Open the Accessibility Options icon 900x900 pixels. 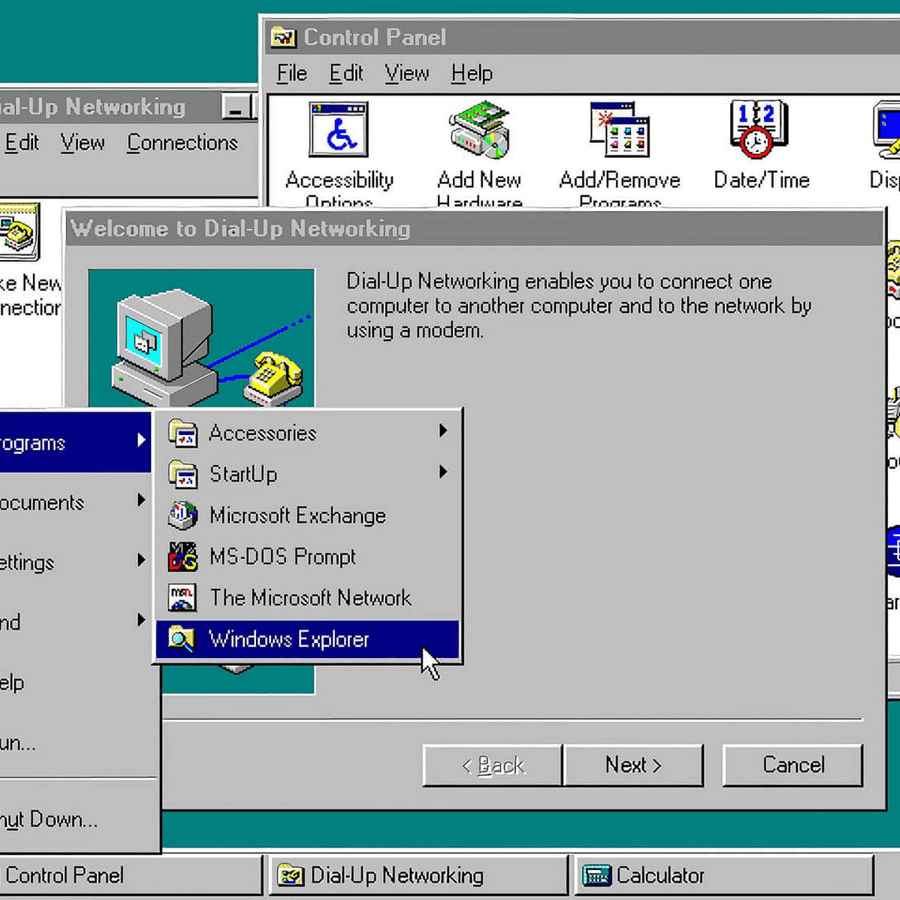click(338, 130)
